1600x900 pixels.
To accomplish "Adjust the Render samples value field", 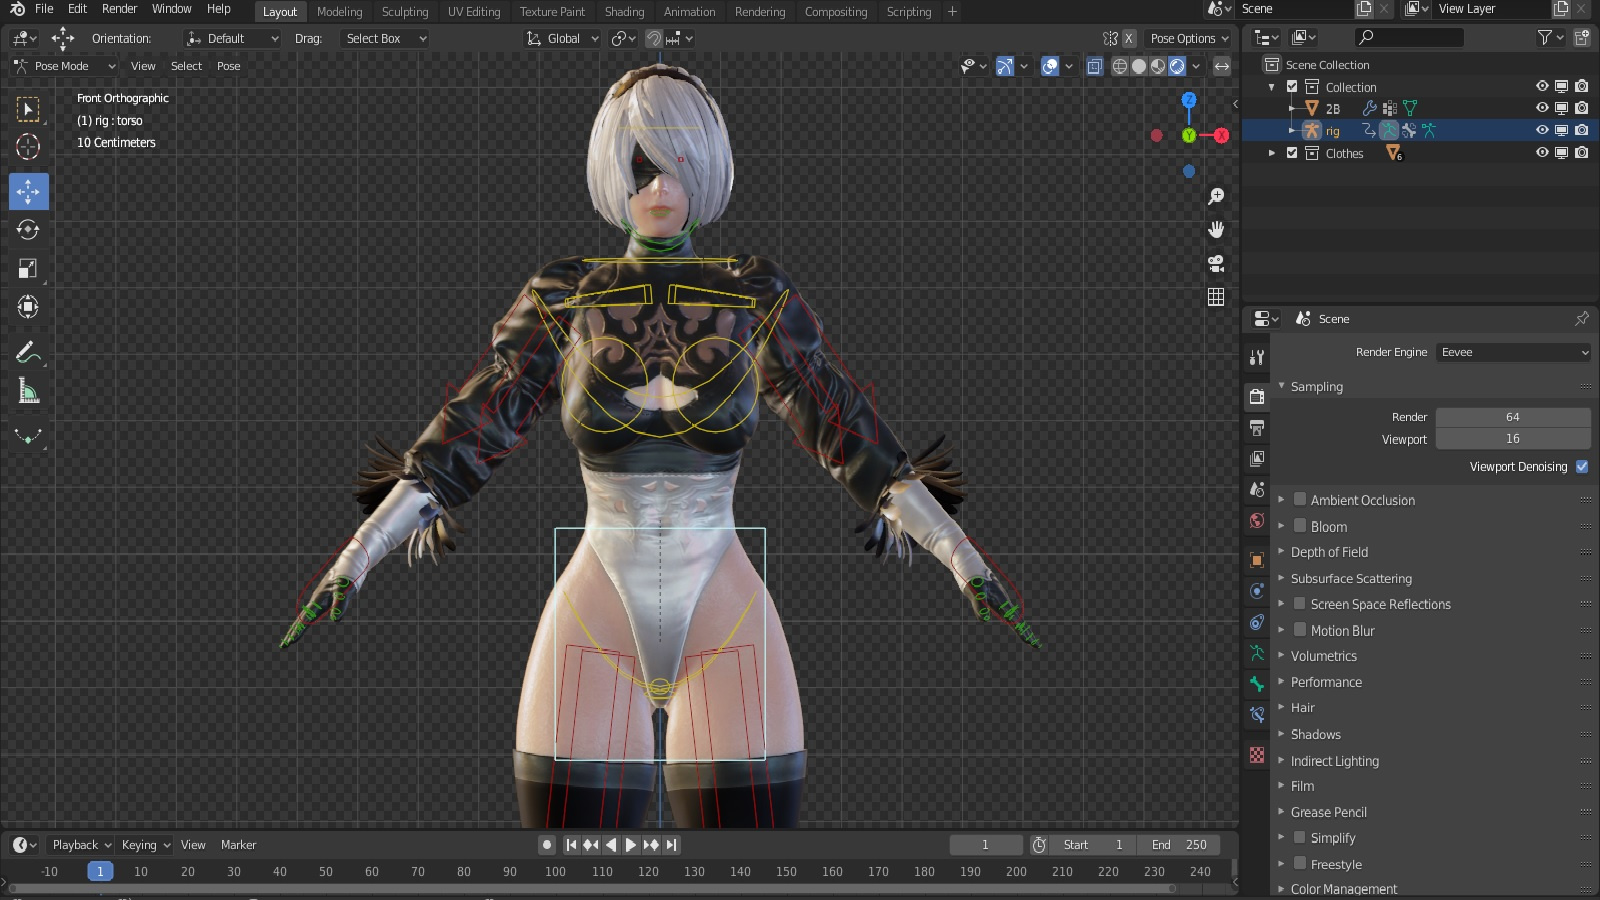I will click(x=1513, y=417).
